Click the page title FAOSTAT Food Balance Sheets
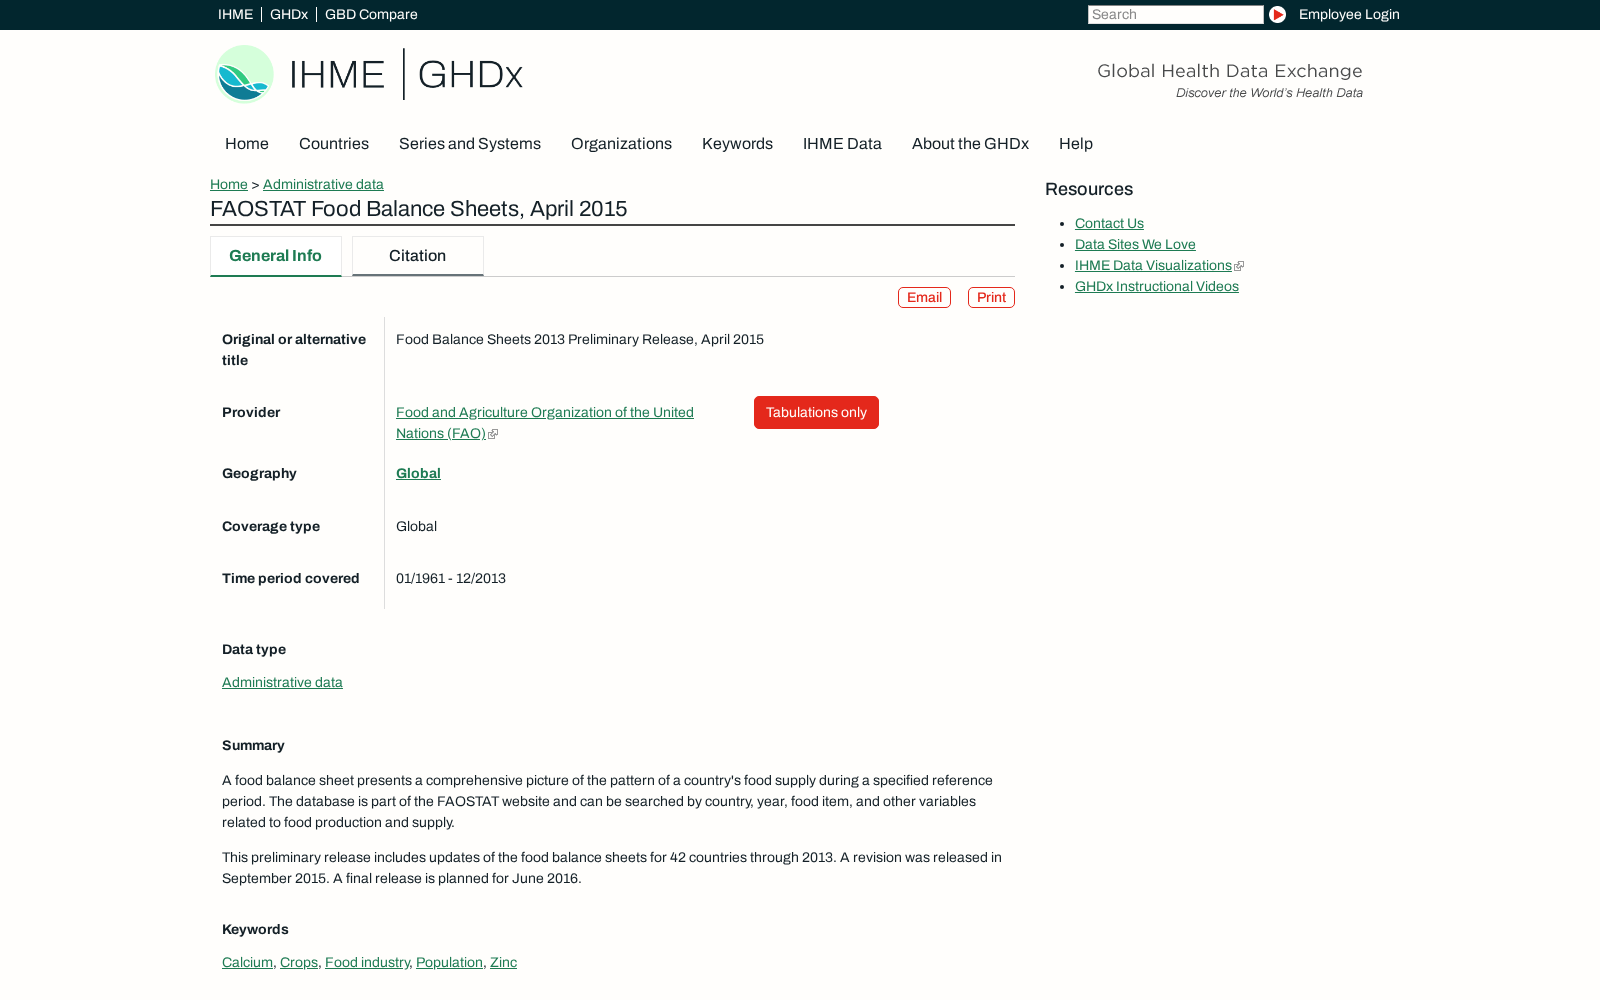Screen dimensions: 1600x1000 click(418, 209)
